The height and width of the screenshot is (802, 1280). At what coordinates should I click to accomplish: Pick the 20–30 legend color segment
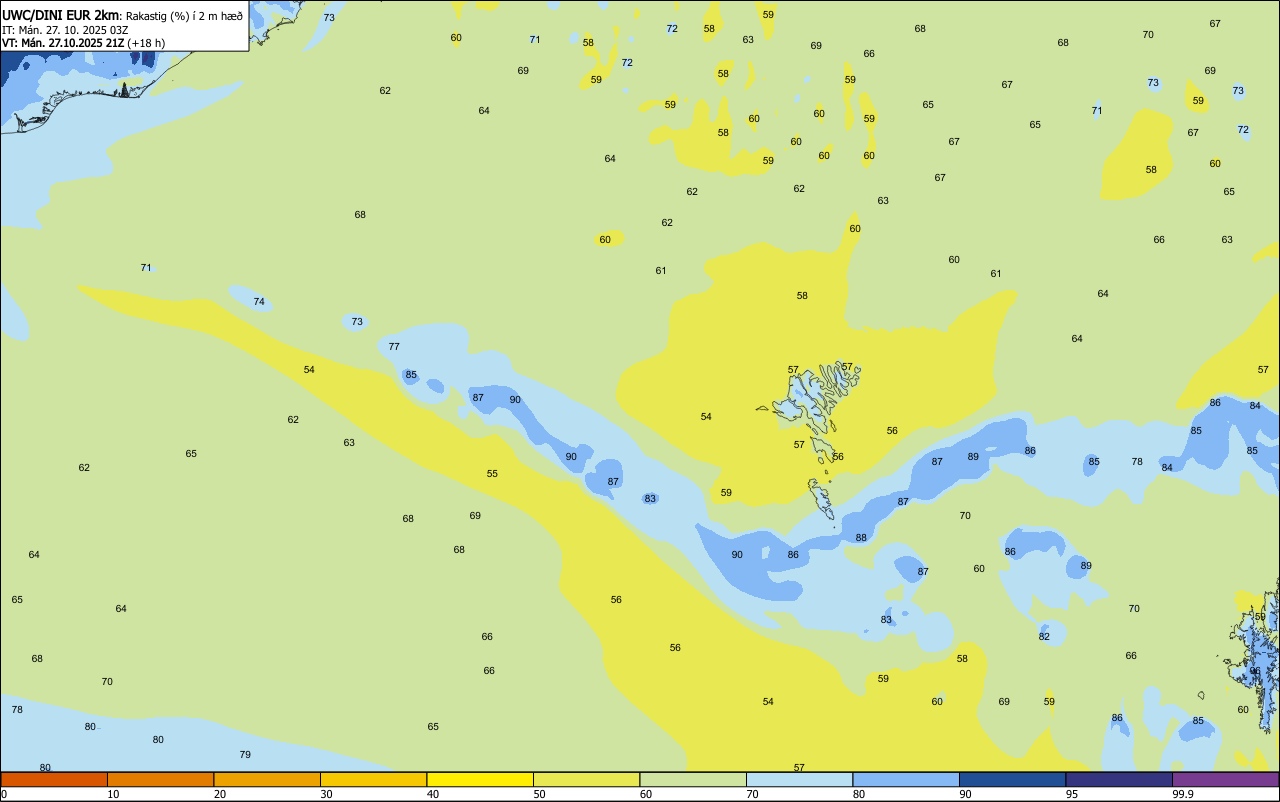pyautogui.click(x=267, y=779)
